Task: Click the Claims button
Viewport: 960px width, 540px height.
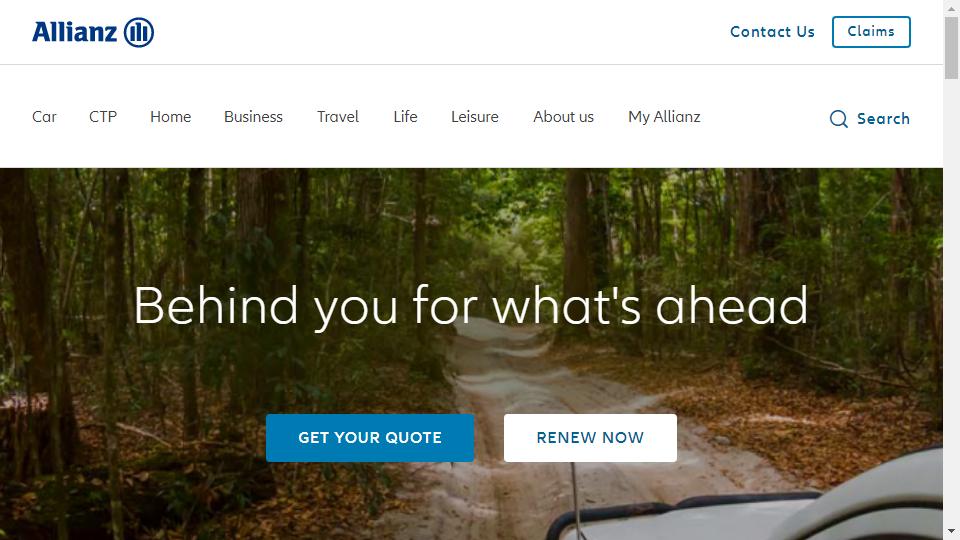Action: pyautogui.click(x=871, y=32)
